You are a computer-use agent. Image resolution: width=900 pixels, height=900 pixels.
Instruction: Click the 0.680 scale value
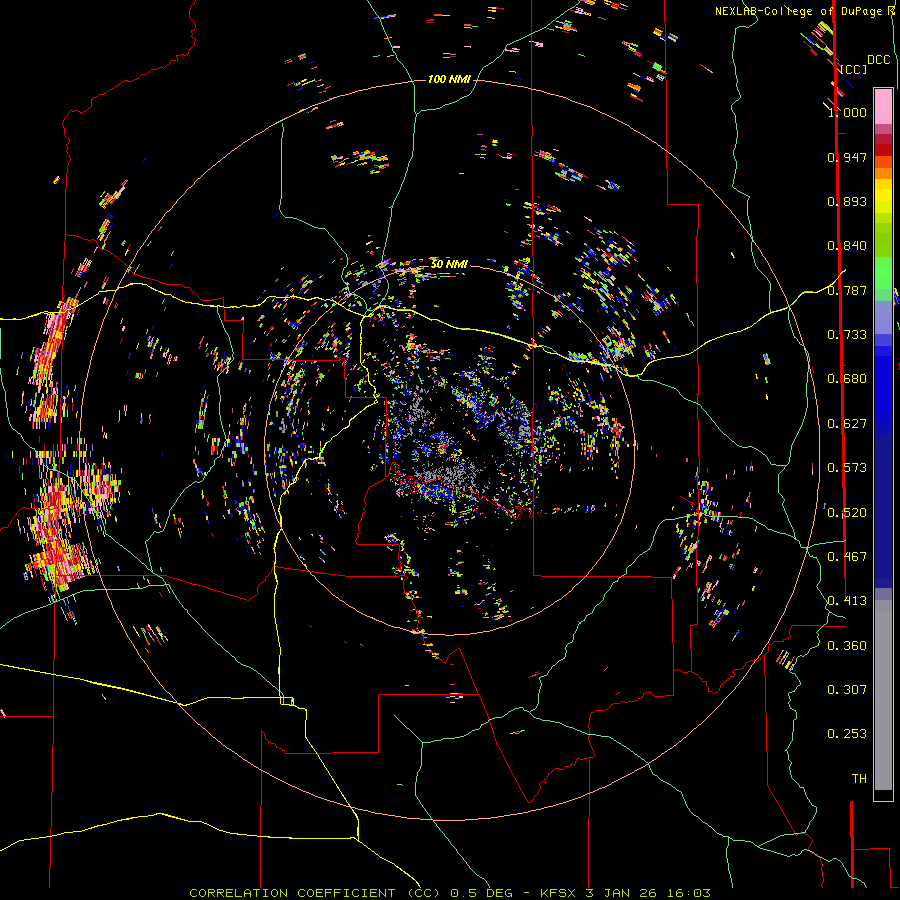tap(847, 379)
